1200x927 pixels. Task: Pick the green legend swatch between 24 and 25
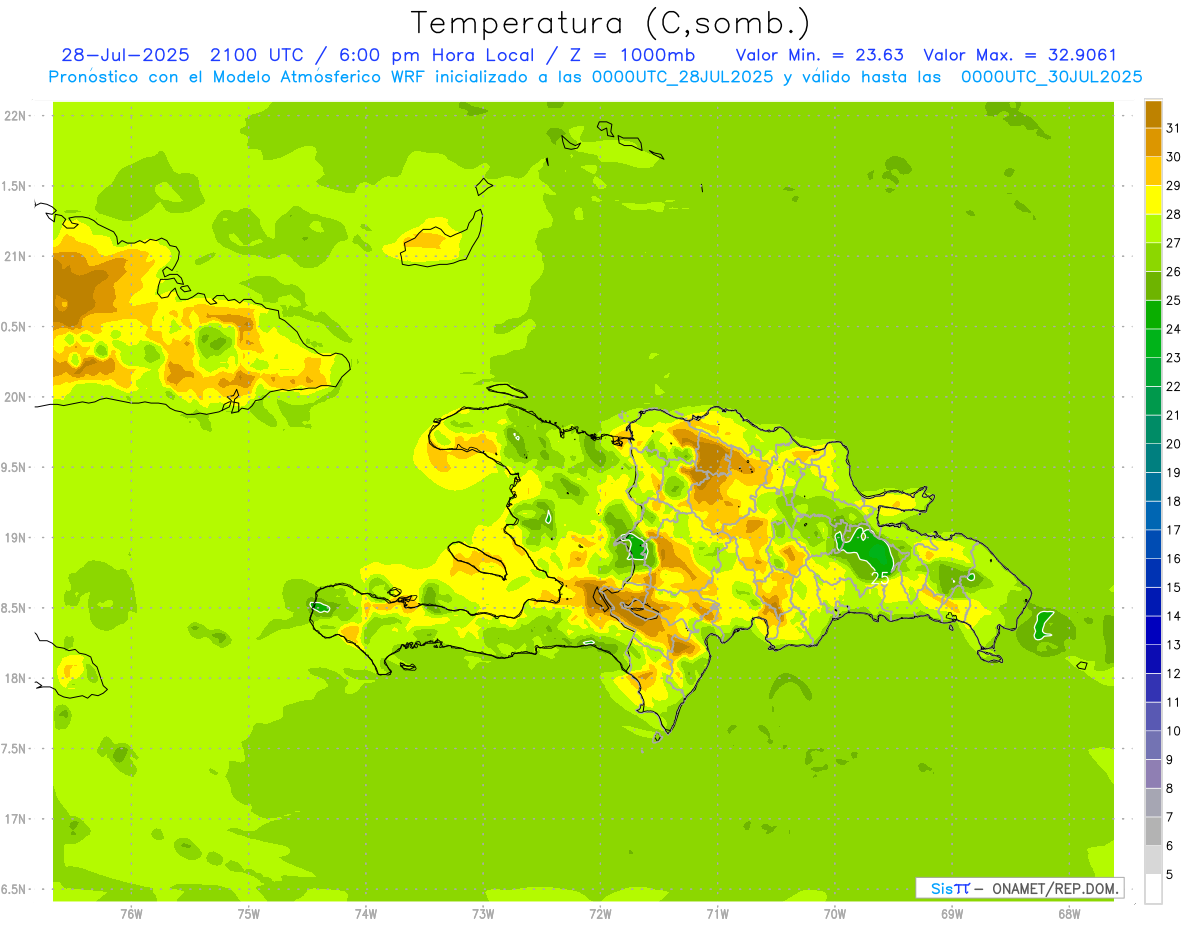pyautogui.click(x=1153, y=315)
